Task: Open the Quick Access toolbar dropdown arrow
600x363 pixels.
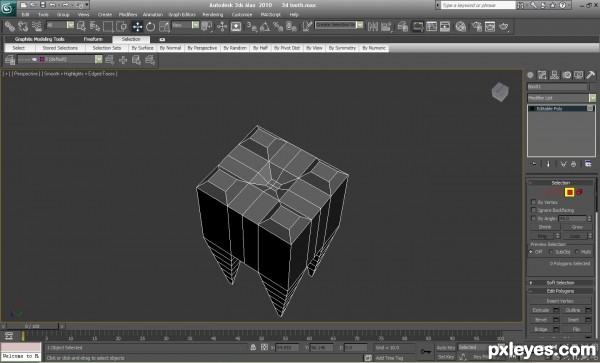Action: coord(87,5)
